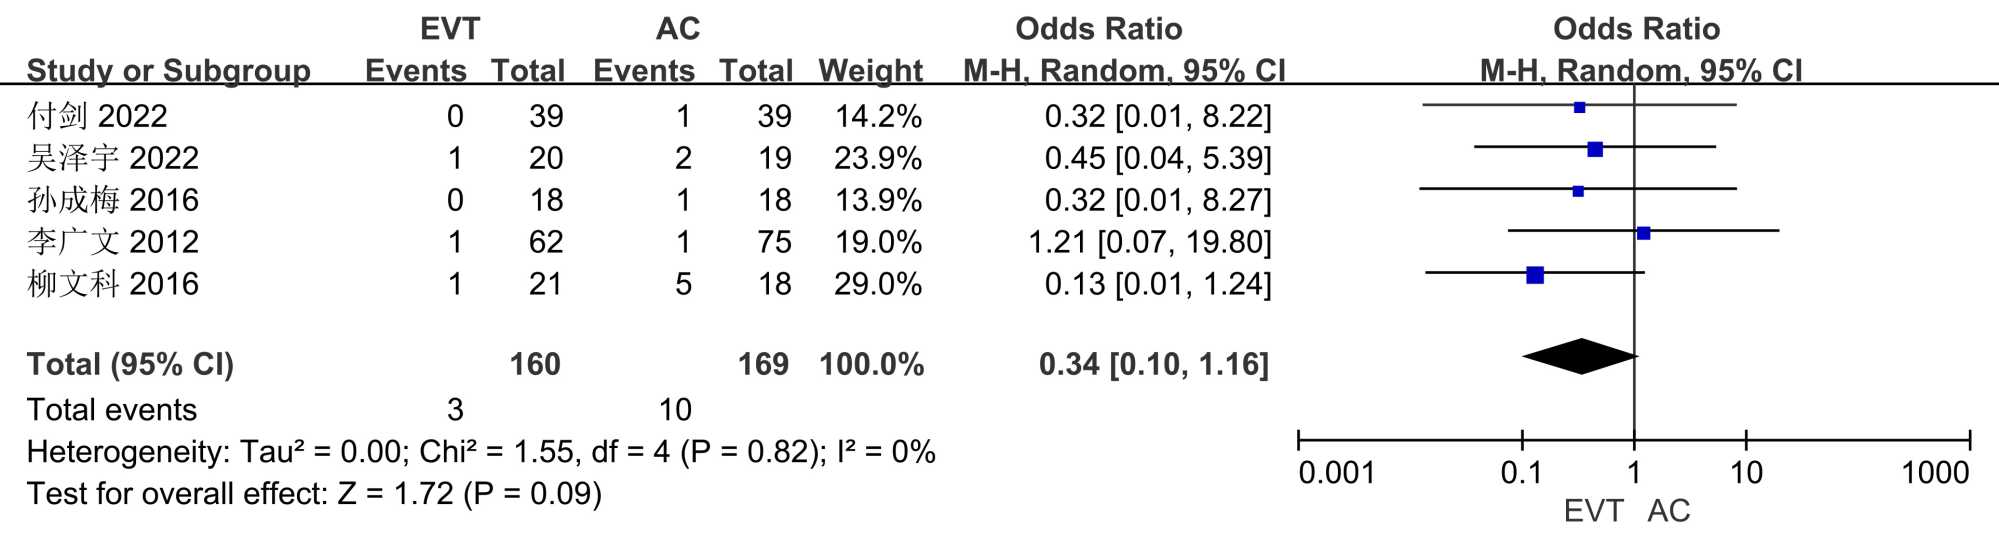This screenshot has height=545, width=1999.
Task: Click the black pooled-effect diamond
Action: coord(1580,356)
